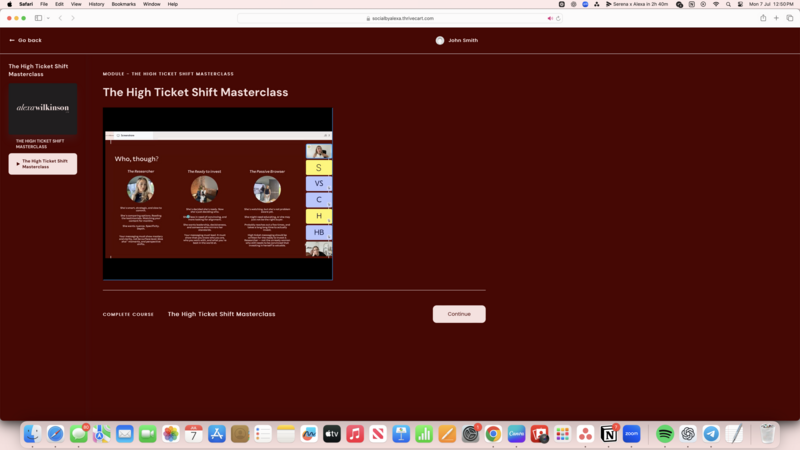Viewport: 800px width, 450px height.
Task: Open Pages from the dock
Action: pyautogui.click(x=447, y=434)
